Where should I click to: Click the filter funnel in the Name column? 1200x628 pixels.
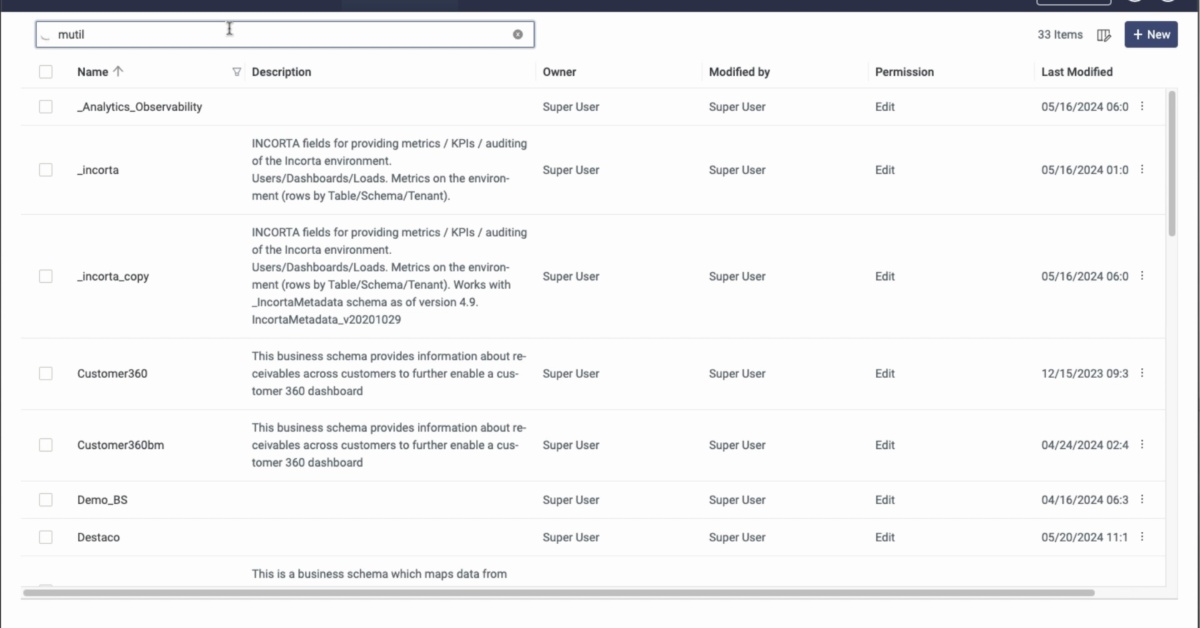pos(237,72)
